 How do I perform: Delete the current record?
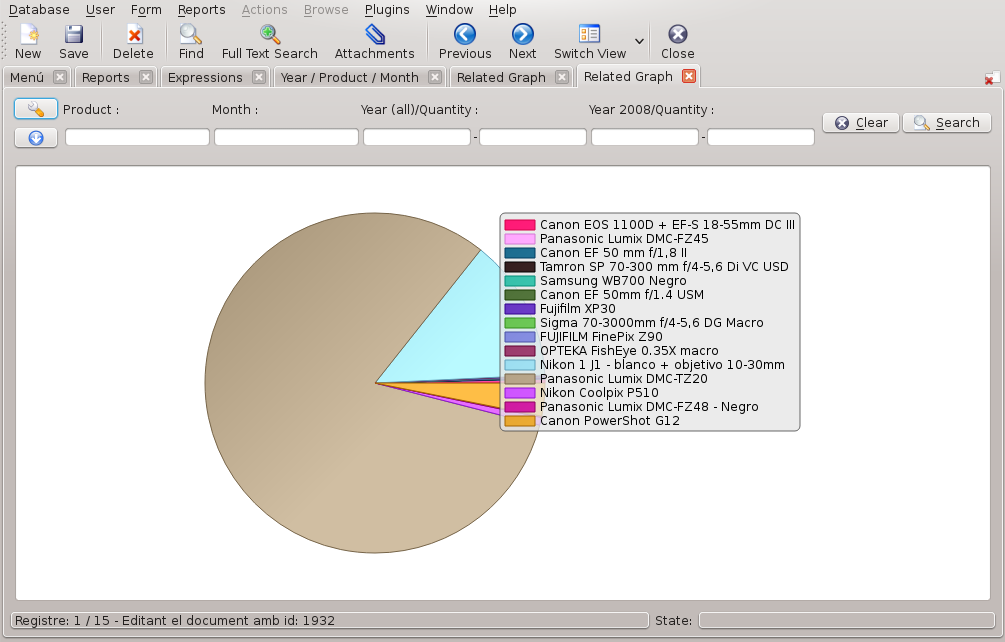click(x=133, y=42)
